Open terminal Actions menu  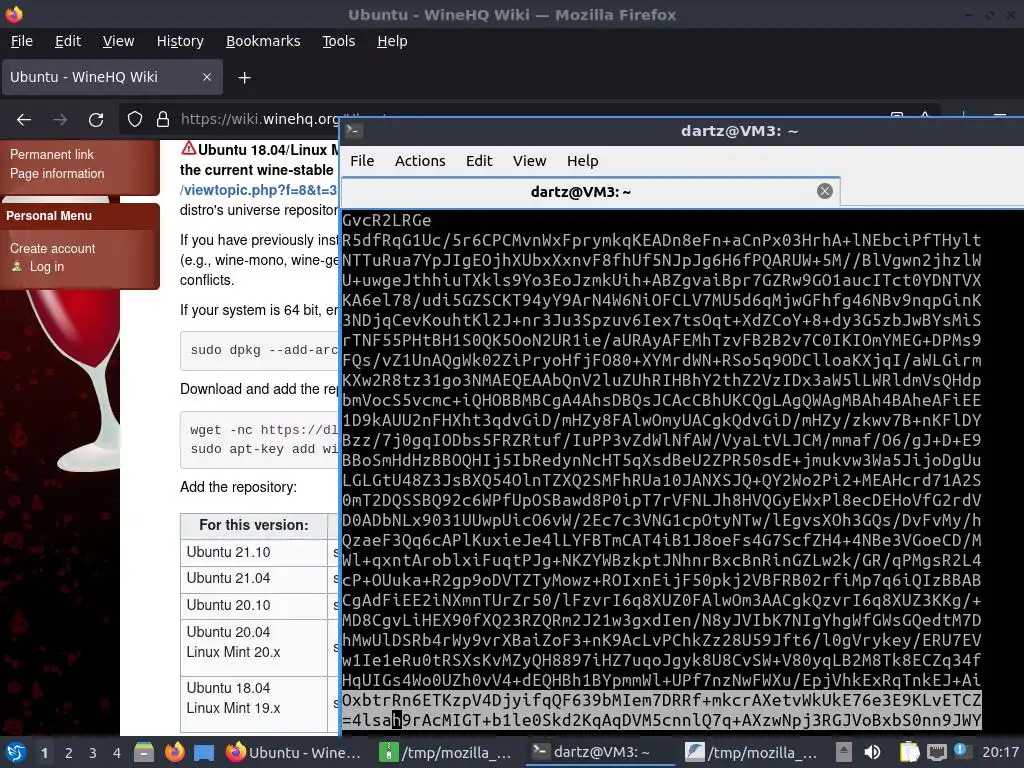click(420, 161)
